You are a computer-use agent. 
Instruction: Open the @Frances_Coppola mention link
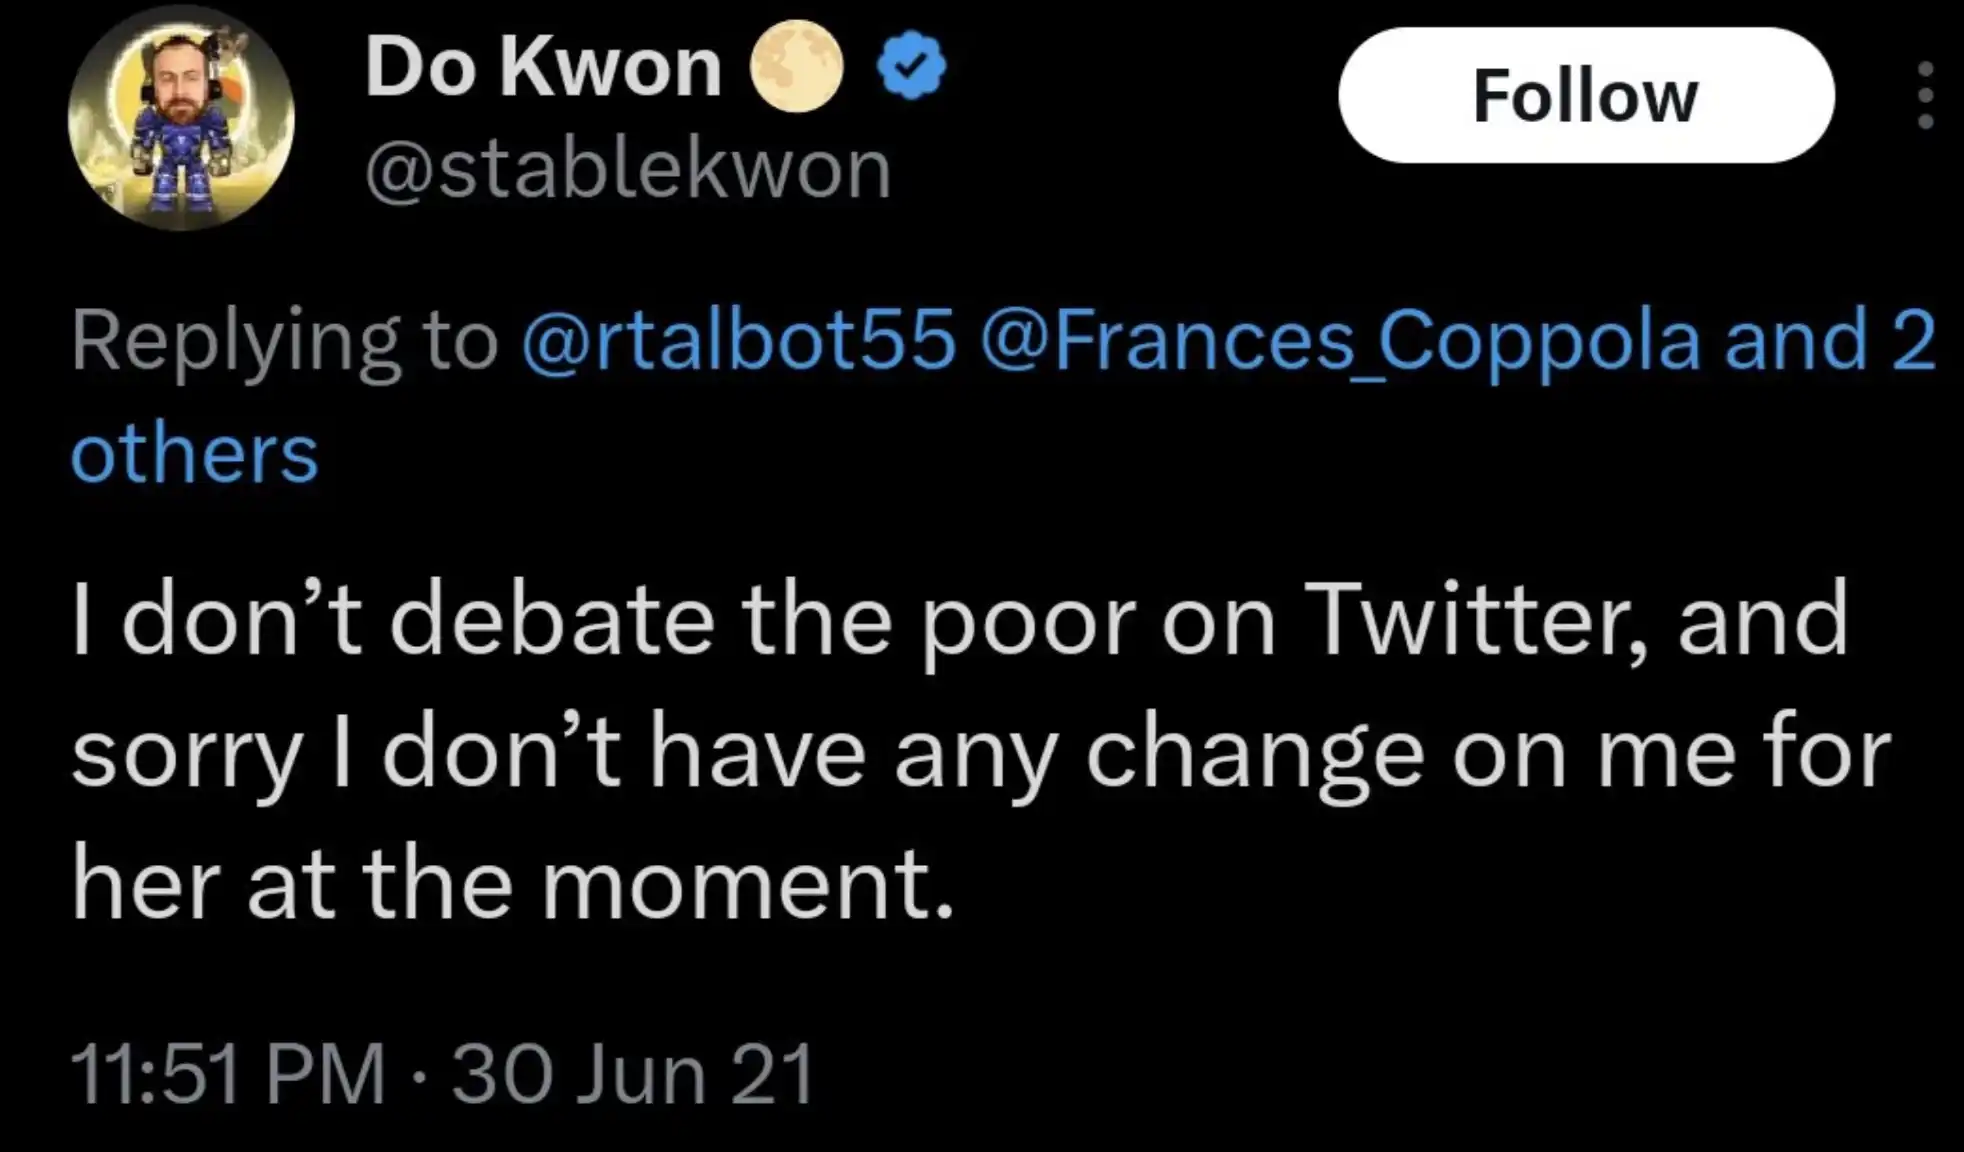[x=1340, y=341]
